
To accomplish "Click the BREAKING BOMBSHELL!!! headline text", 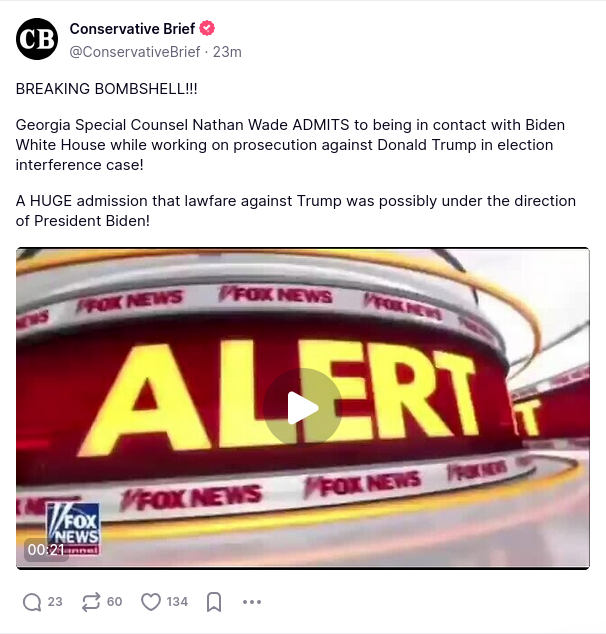I will (x=106, y=89).
